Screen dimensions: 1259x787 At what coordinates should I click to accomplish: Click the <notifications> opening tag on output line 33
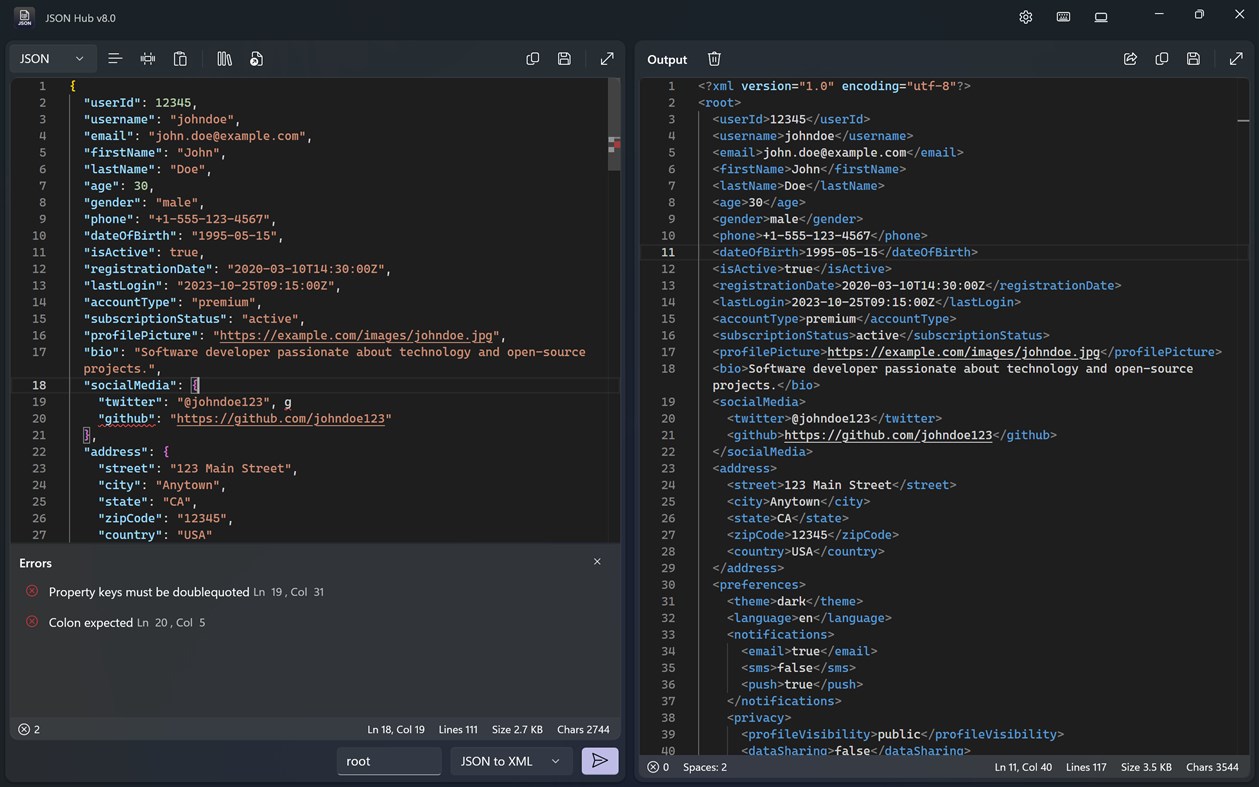pos(781,635)
